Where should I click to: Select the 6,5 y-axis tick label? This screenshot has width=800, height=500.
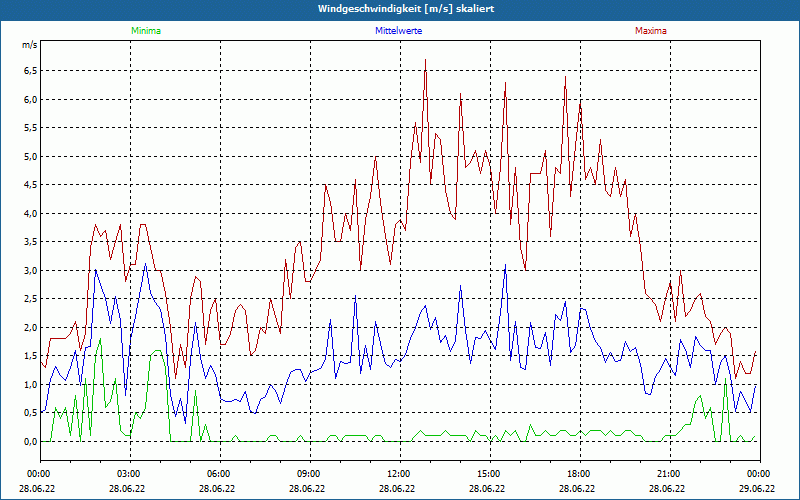31,70
